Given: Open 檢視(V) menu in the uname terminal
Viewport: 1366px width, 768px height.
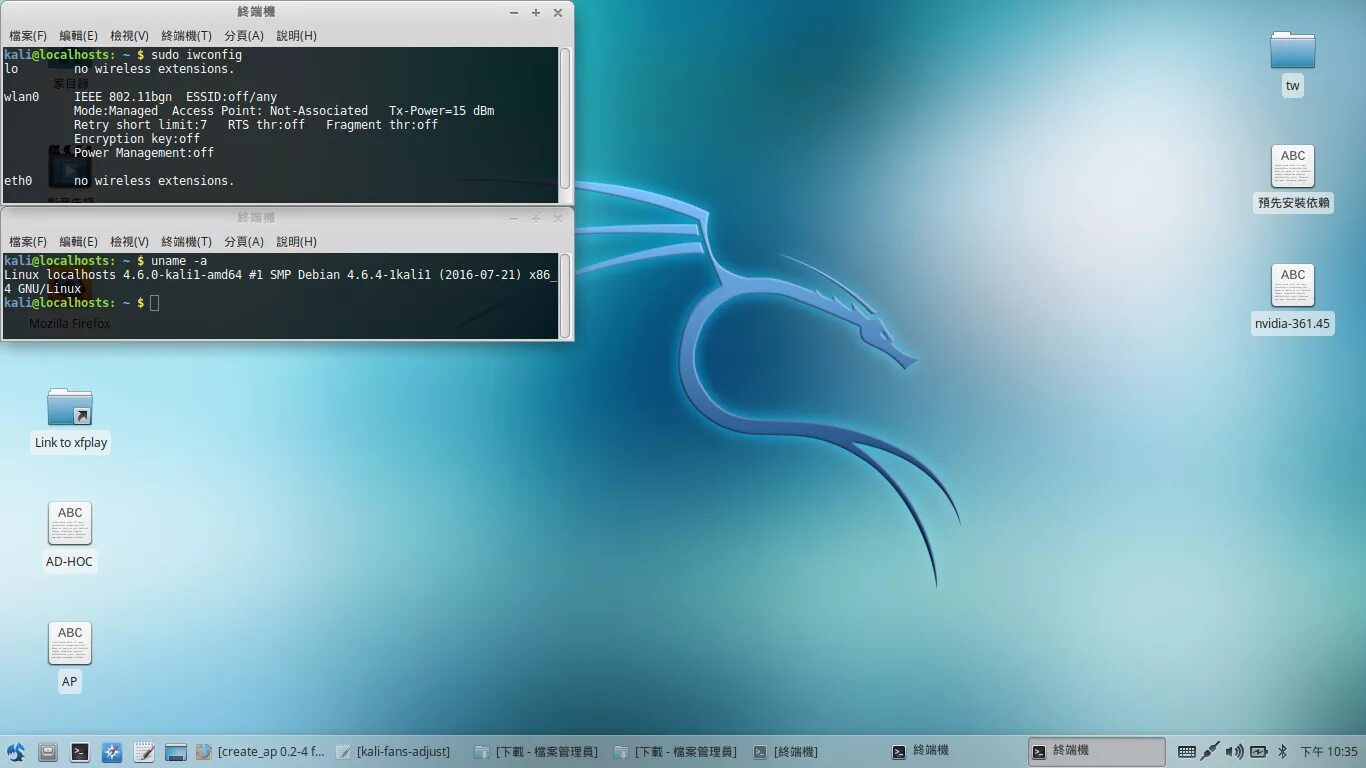Looking at the screenshot, I should [x=129, y=241].
